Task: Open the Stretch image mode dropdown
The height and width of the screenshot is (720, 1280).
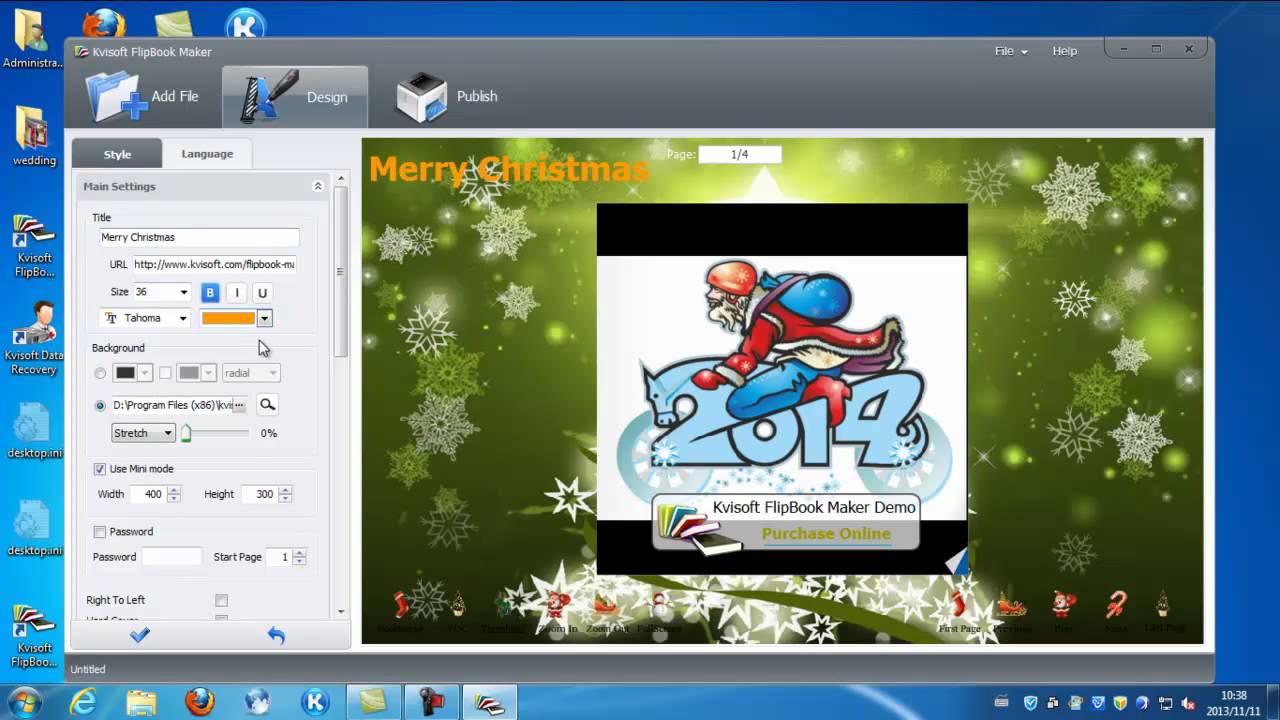Action: (x=144, y=433)
